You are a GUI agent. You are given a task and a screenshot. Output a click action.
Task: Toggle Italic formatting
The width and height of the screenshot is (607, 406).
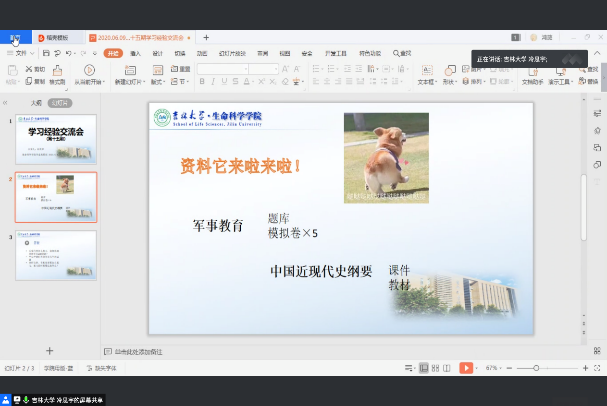[211, 82]
